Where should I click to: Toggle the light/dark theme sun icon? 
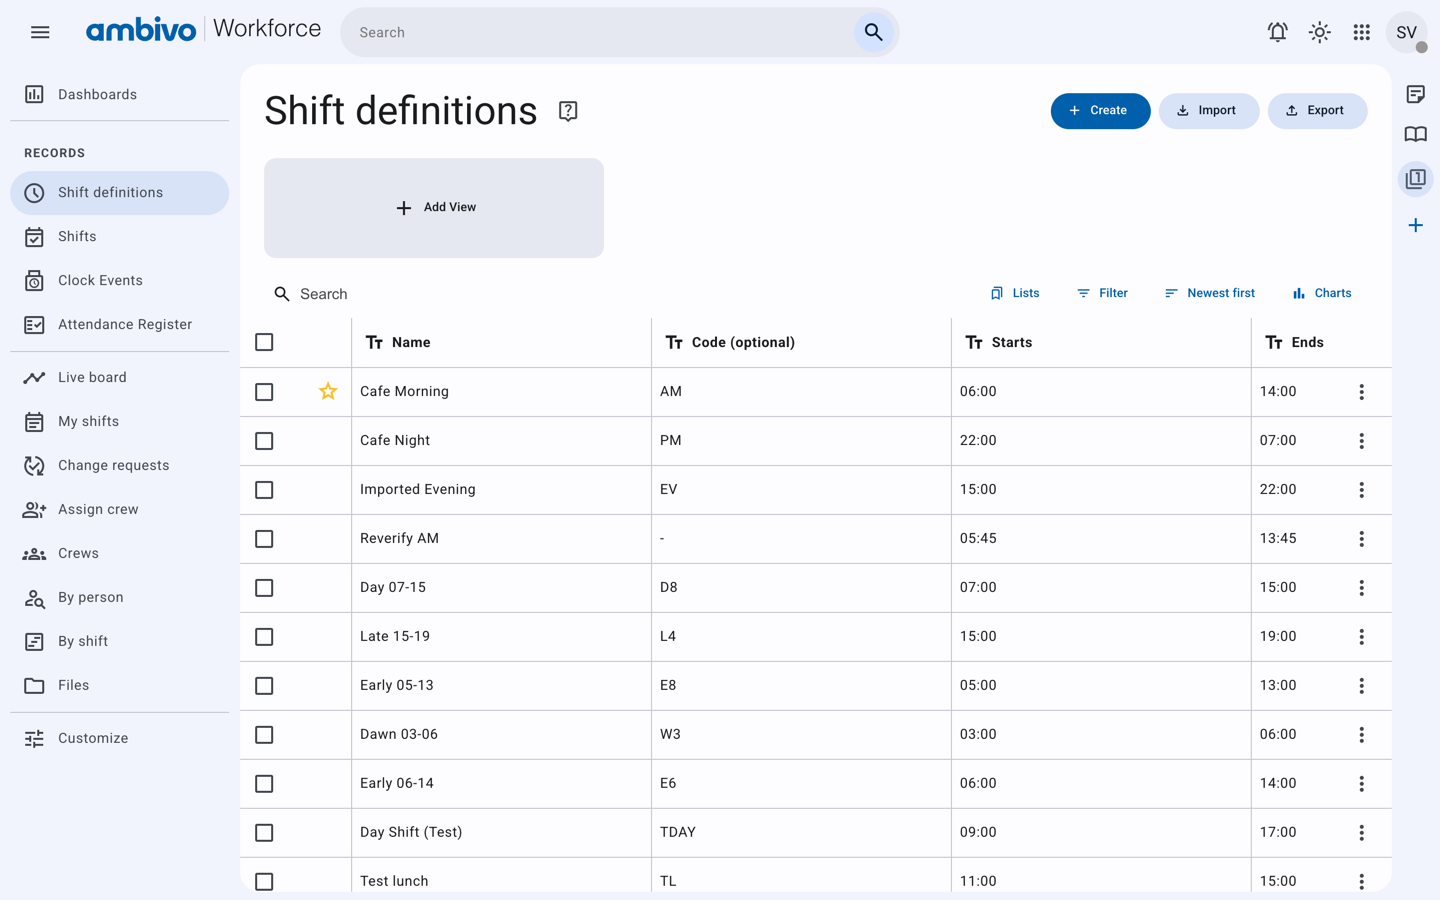pos(1319,32)
